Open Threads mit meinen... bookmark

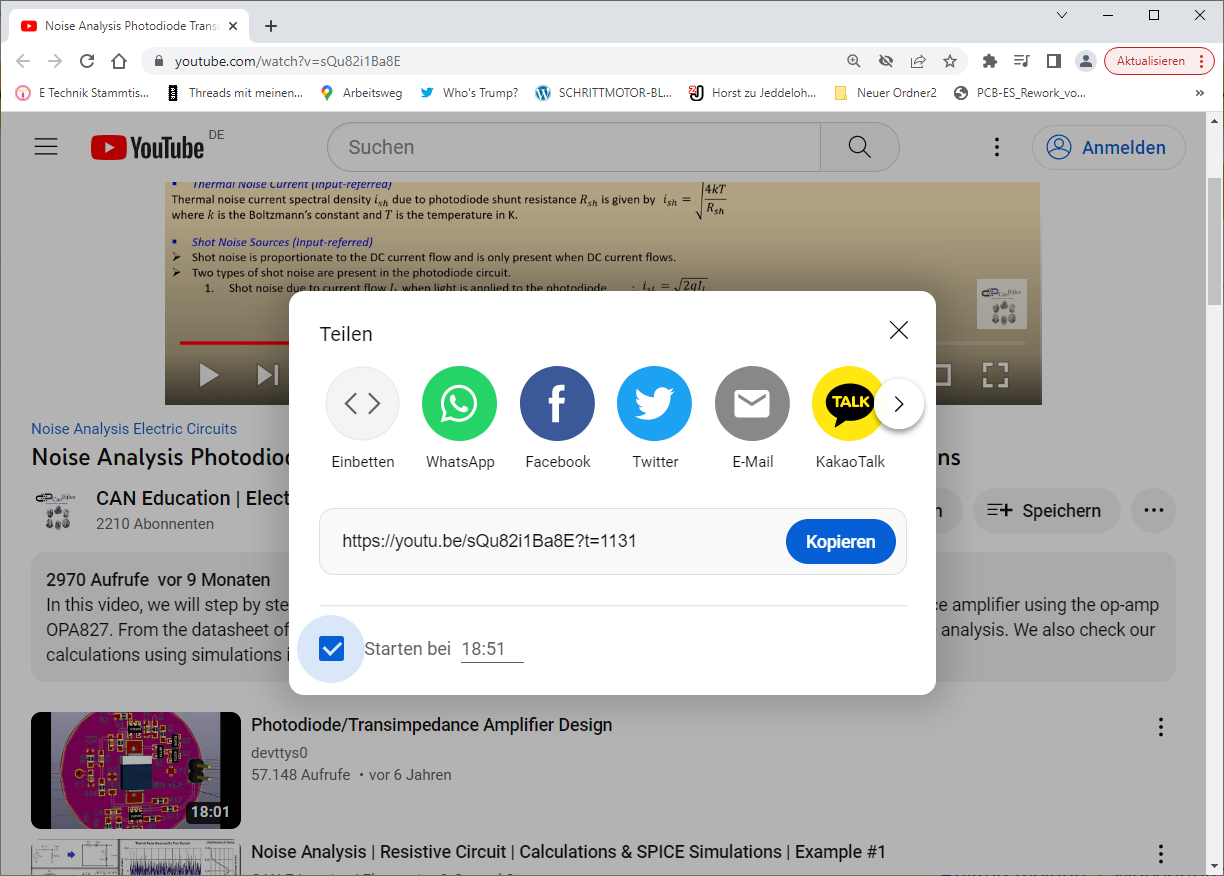(x=234, y=93)
